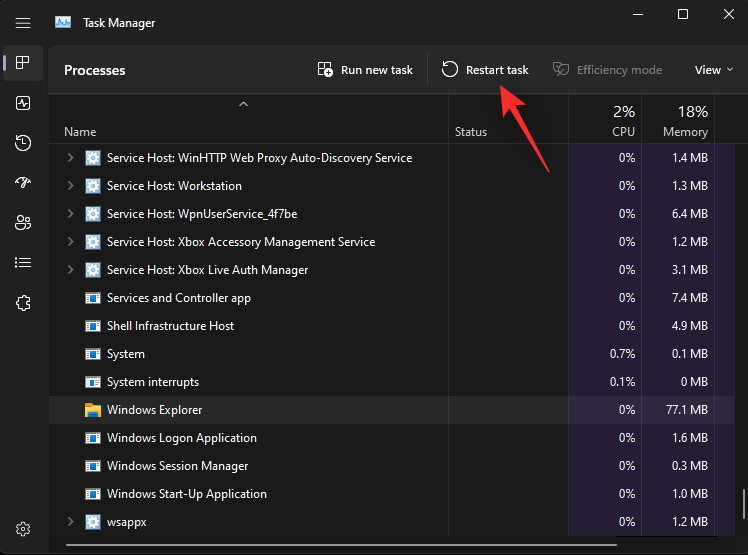
Task: Click the Xbox Accessory Management Service gear icon
Action: (93, 242)
